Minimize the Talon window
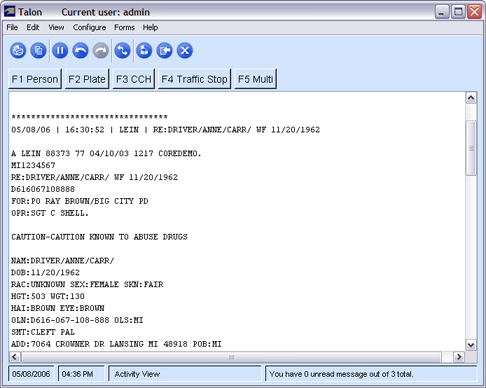 coord(442,12)
